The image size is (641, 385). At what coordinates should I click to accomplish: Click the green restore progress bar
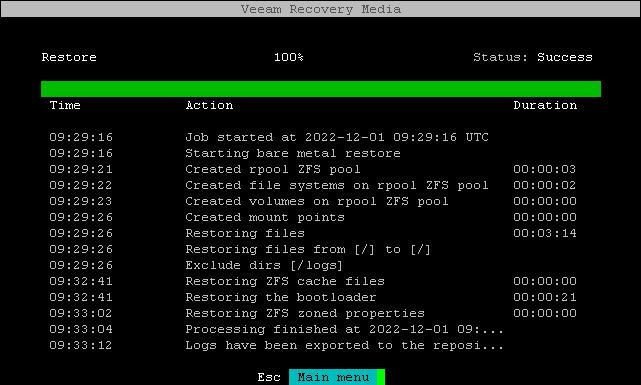pyautogui.click(x=321, y=89)
